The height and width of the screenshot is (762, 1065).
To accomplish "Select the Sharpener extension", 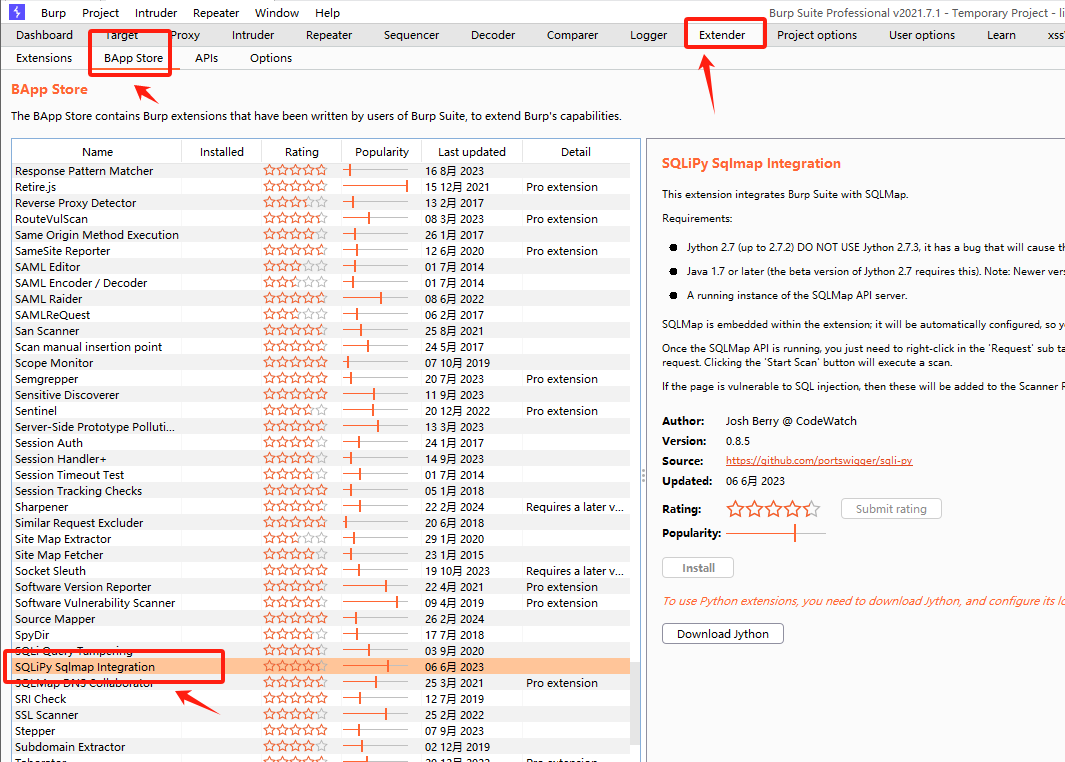I will pos(321,507).
